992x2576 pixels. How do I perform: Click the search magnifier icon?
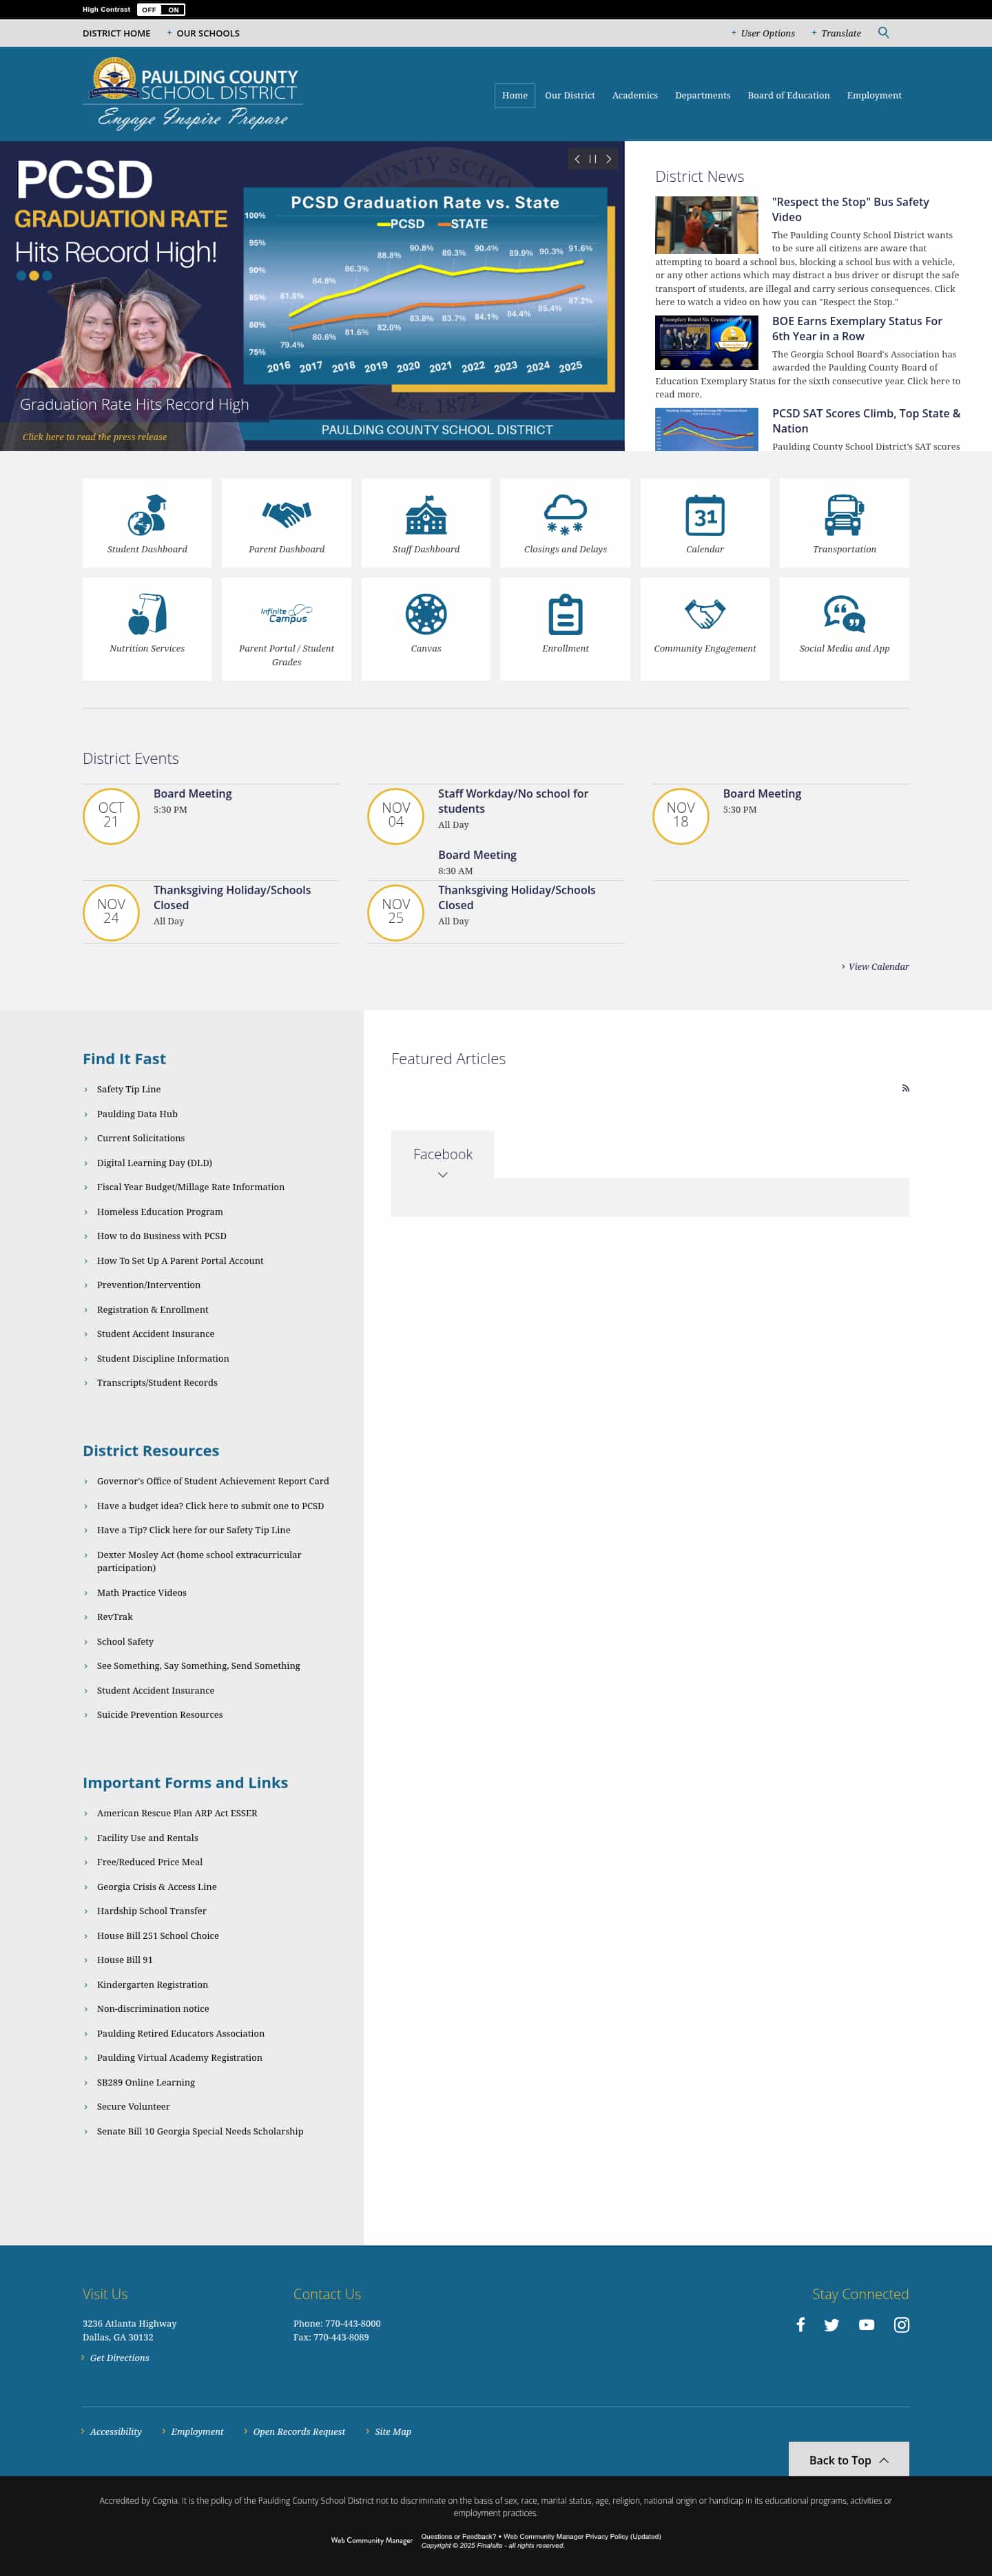pos(883,33)
